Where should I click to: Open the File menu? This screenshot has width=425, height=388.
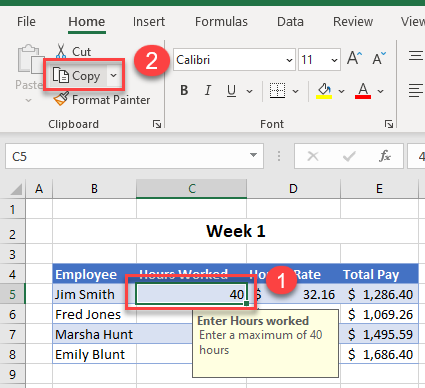click(x=26, y=22)
